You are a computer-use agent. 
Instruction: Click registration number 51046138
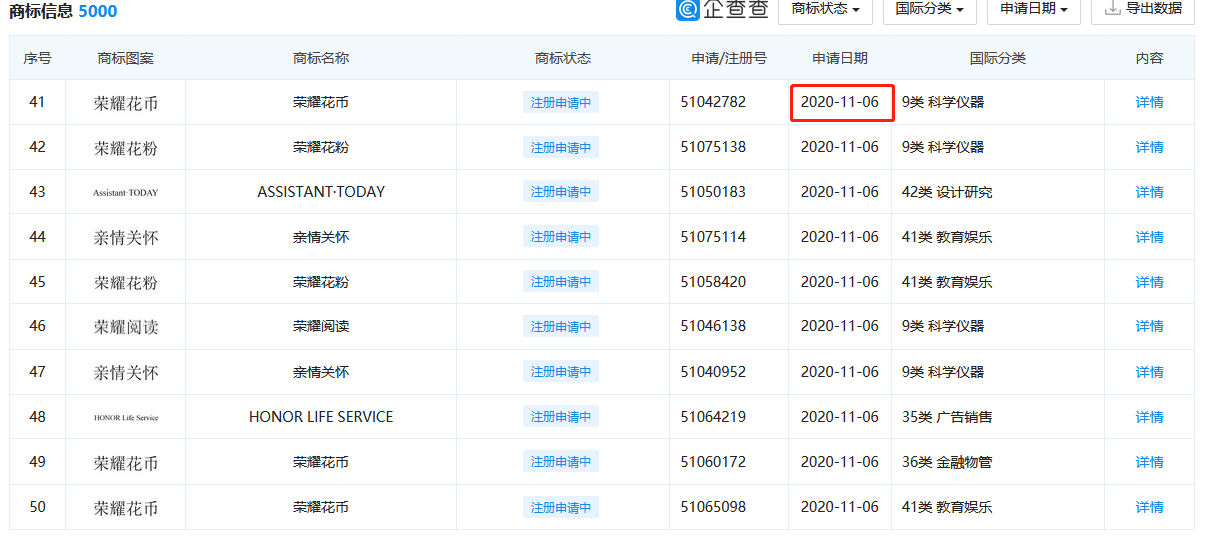point(713,326)
